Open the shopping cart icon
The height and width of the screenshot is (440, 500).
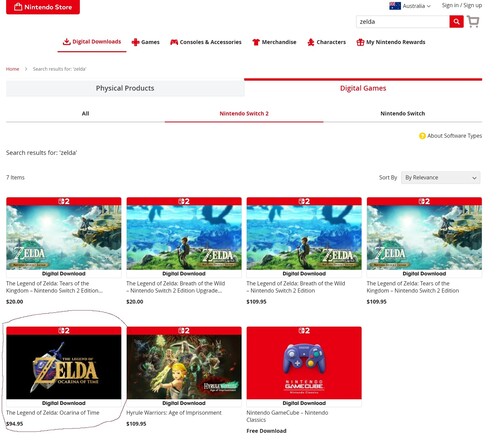(x=473, y=22)
